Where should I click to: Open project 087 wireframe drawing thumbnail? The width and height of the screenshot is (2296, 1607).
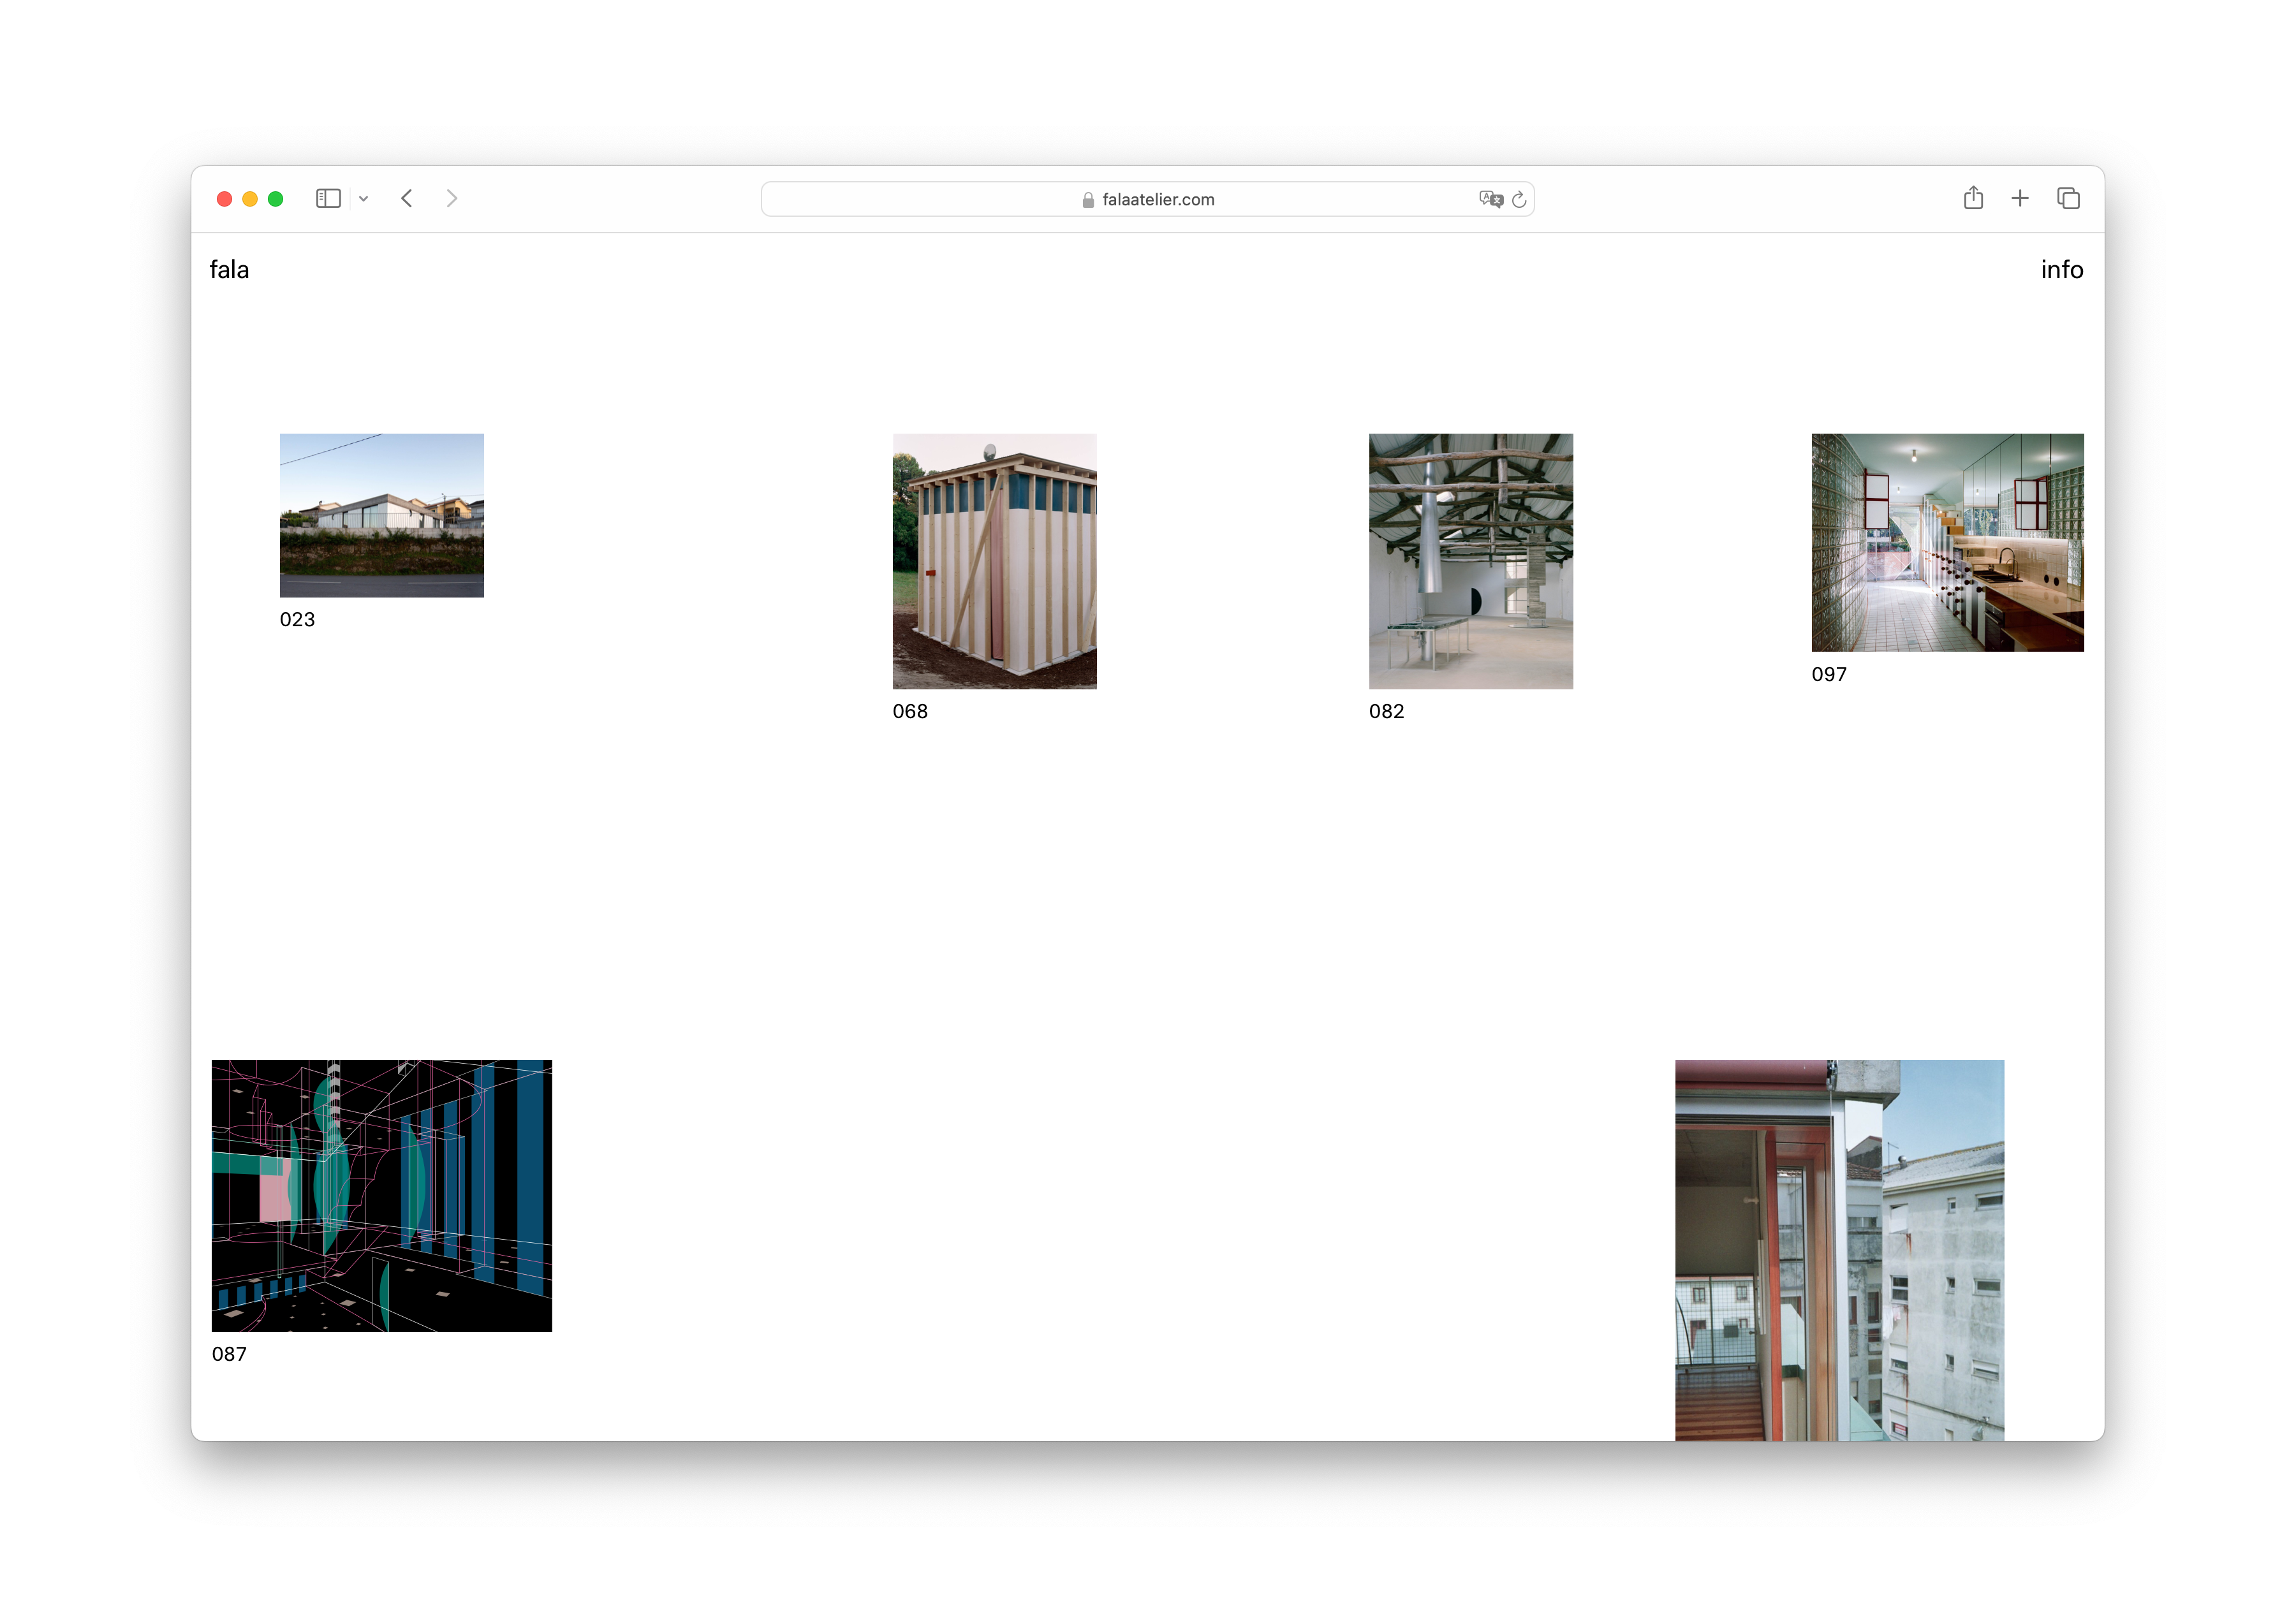click(381, 1195)
